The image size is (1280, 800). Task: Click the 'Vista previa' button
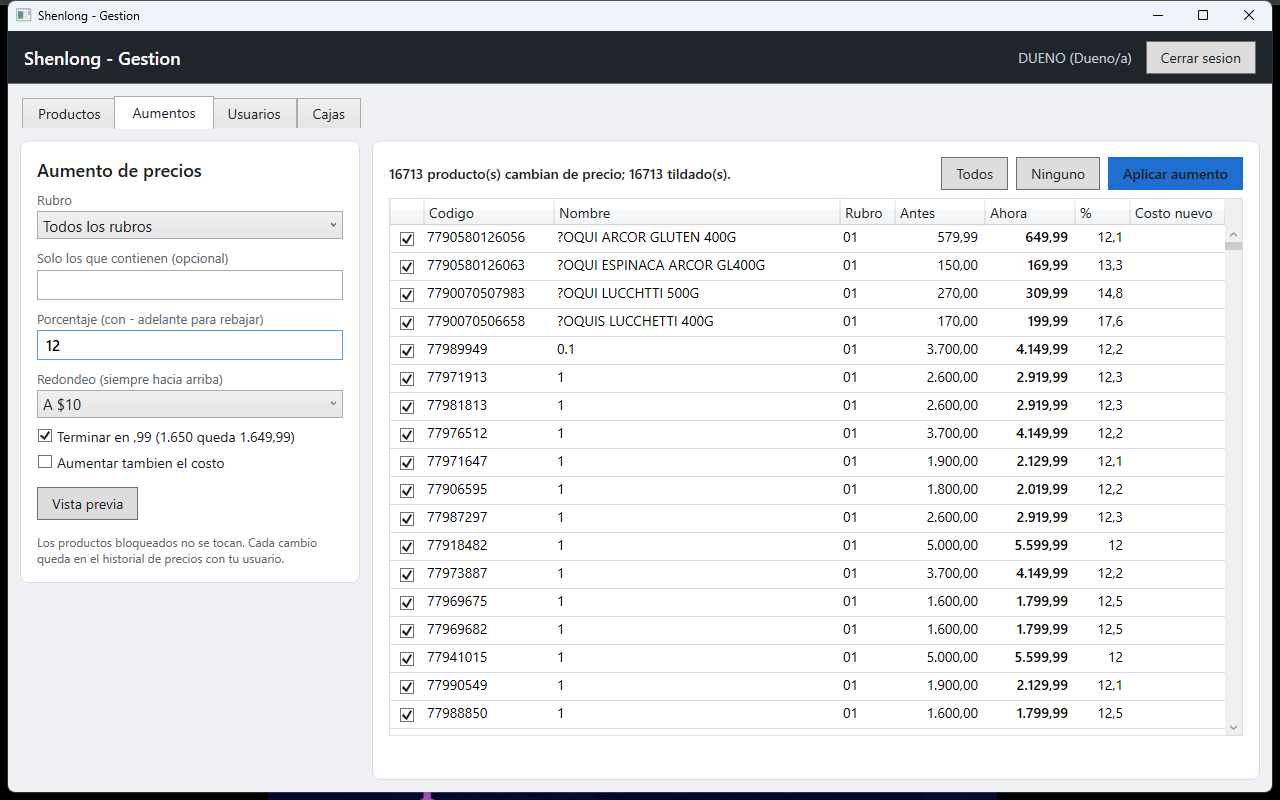[87, 504]
